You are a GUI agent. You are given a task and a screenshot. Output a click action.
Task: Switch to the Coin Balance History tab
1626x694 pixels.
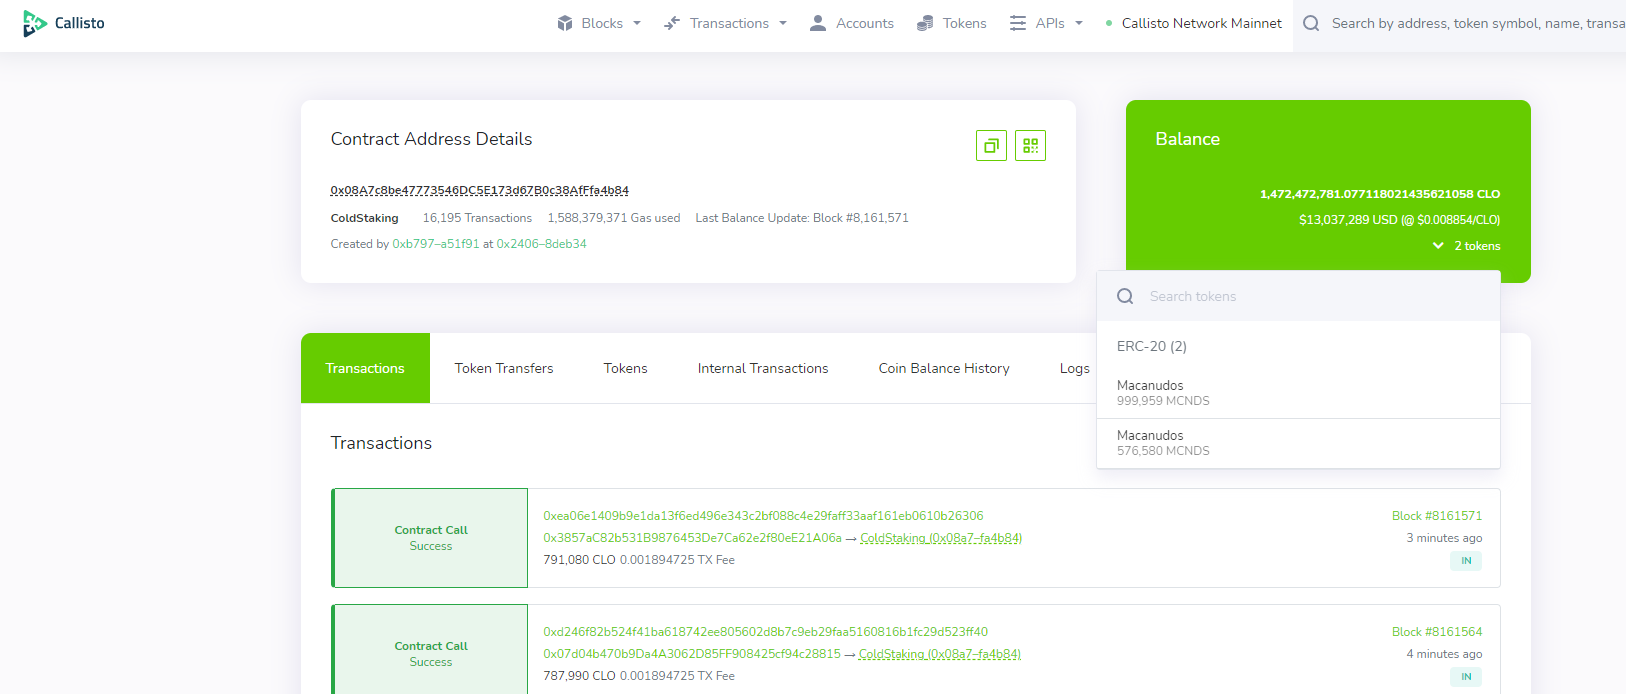coord(944,368)
